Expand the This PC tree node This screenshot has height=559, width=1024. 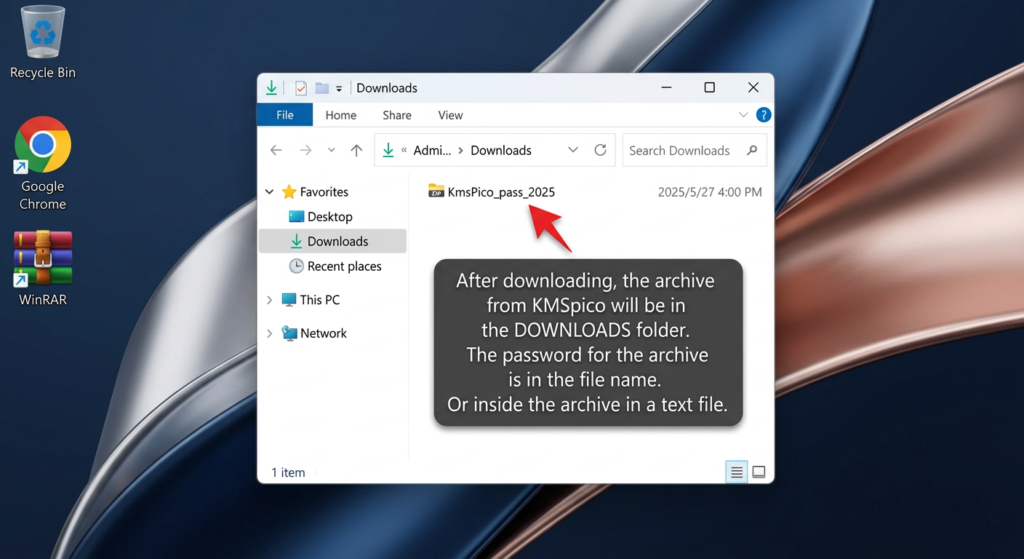[x=269, y=300]
